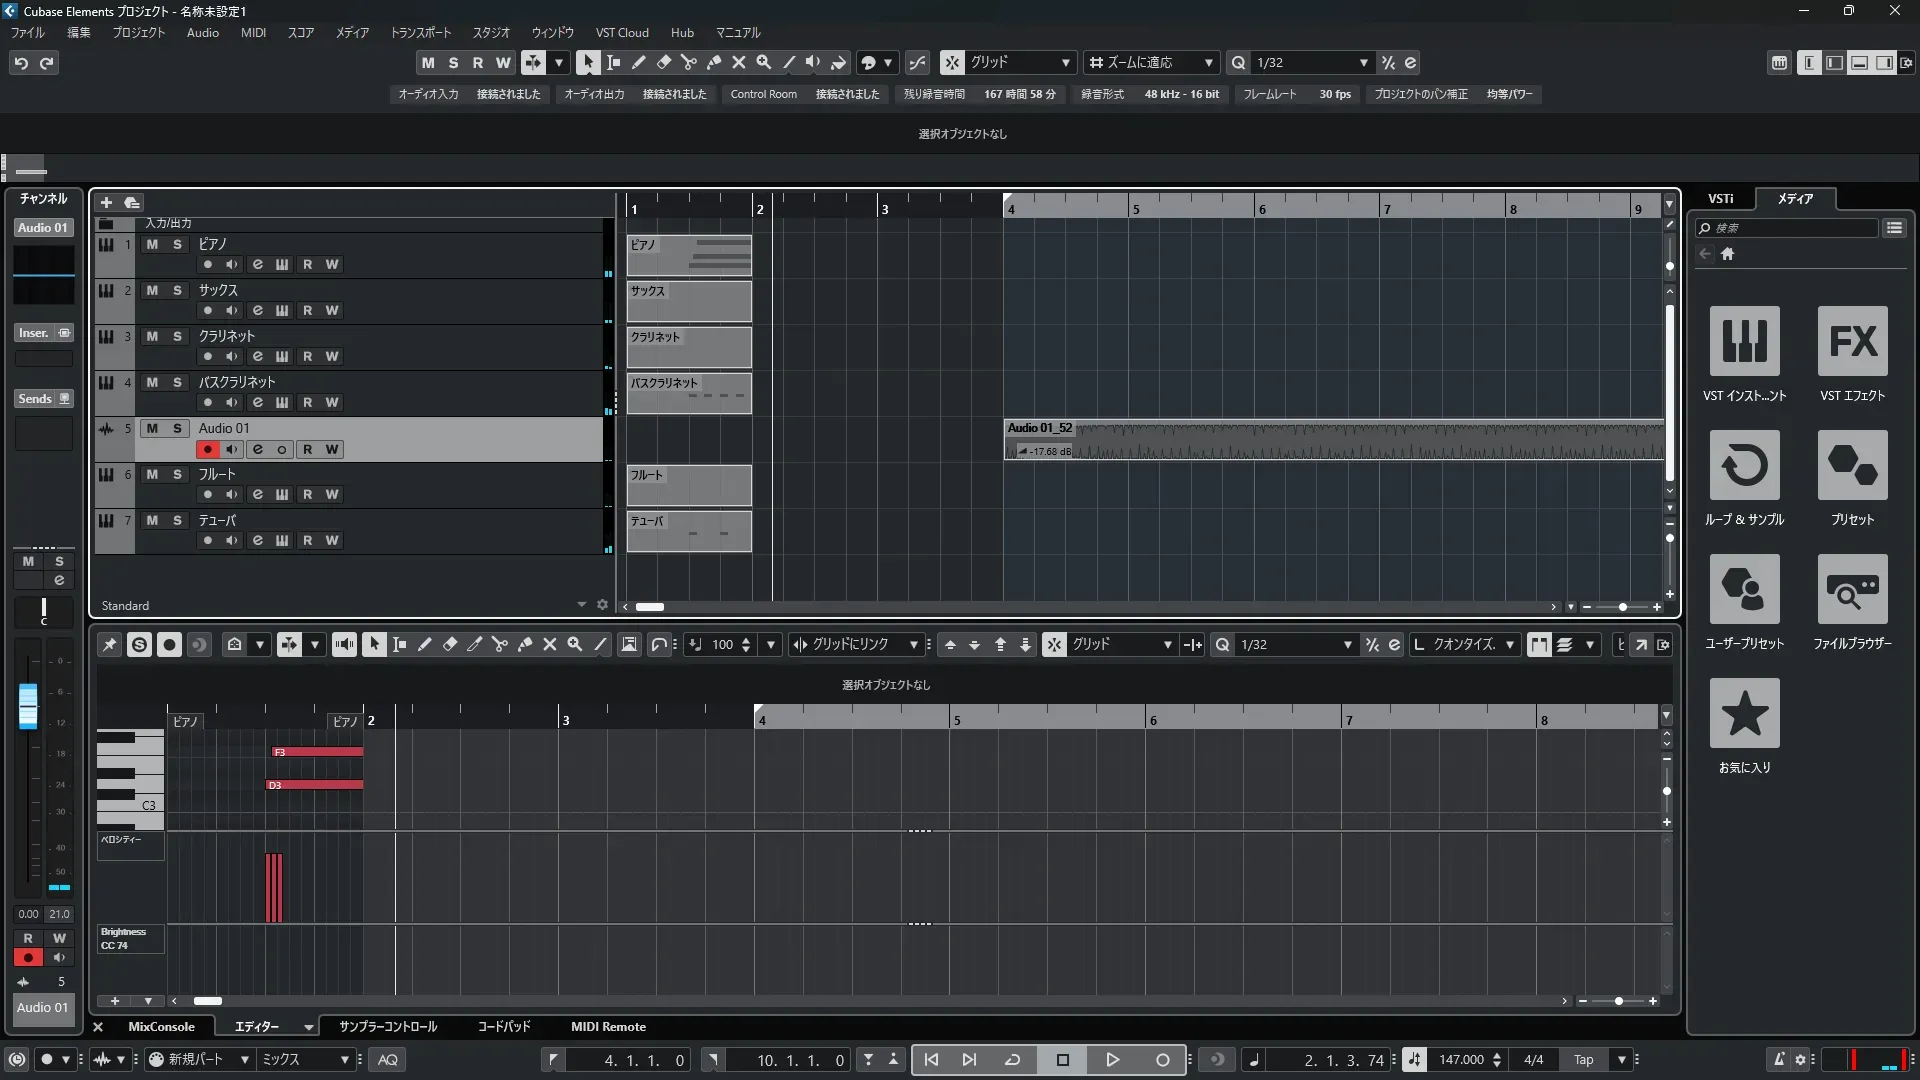Select the Scissors split tool in top toolbar
1920x1080 pixels.
click(688, 62)
